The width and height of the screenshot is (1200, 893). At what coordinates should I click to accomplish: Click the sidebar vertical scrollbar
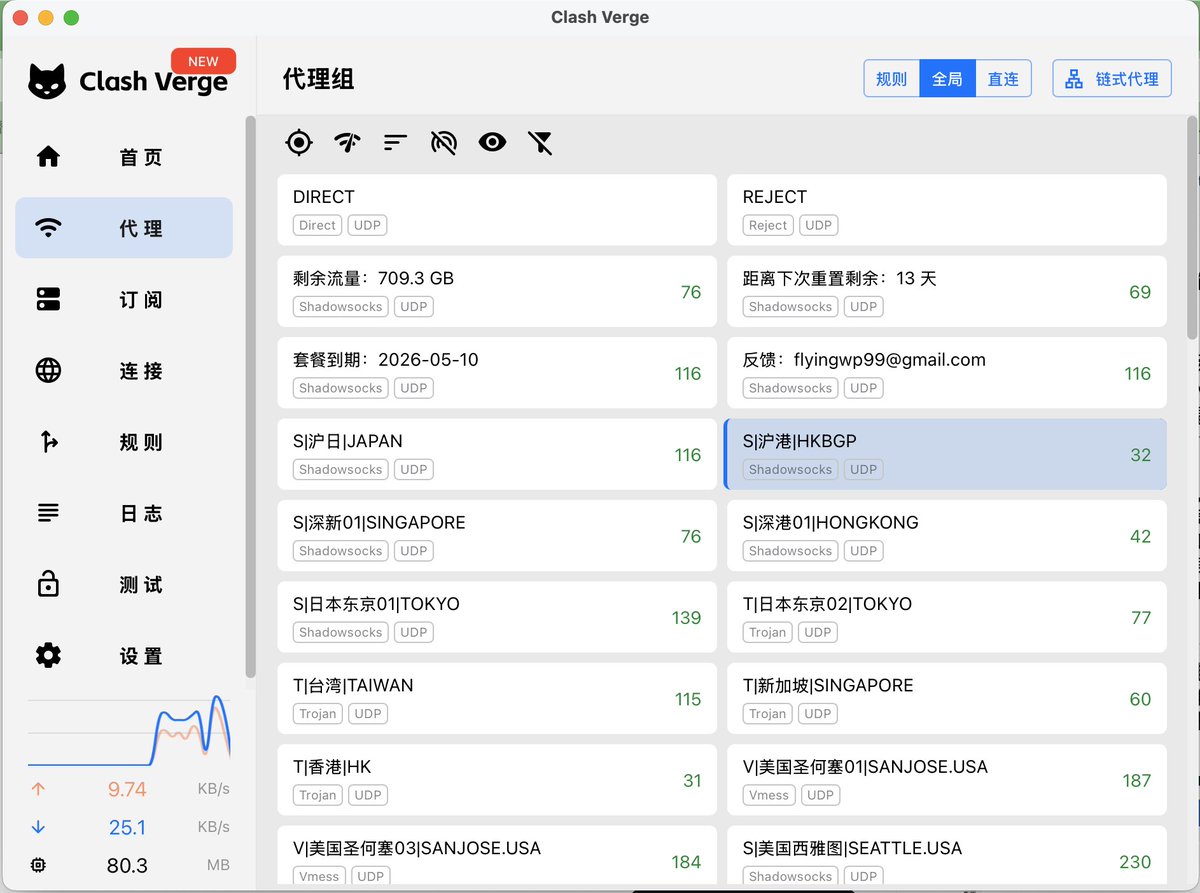250,398
